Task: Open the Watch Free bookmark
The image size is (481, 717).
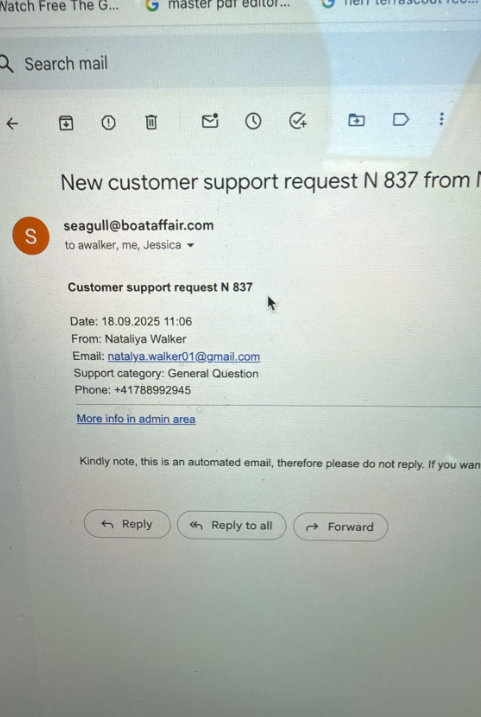Action: [59, 5]
